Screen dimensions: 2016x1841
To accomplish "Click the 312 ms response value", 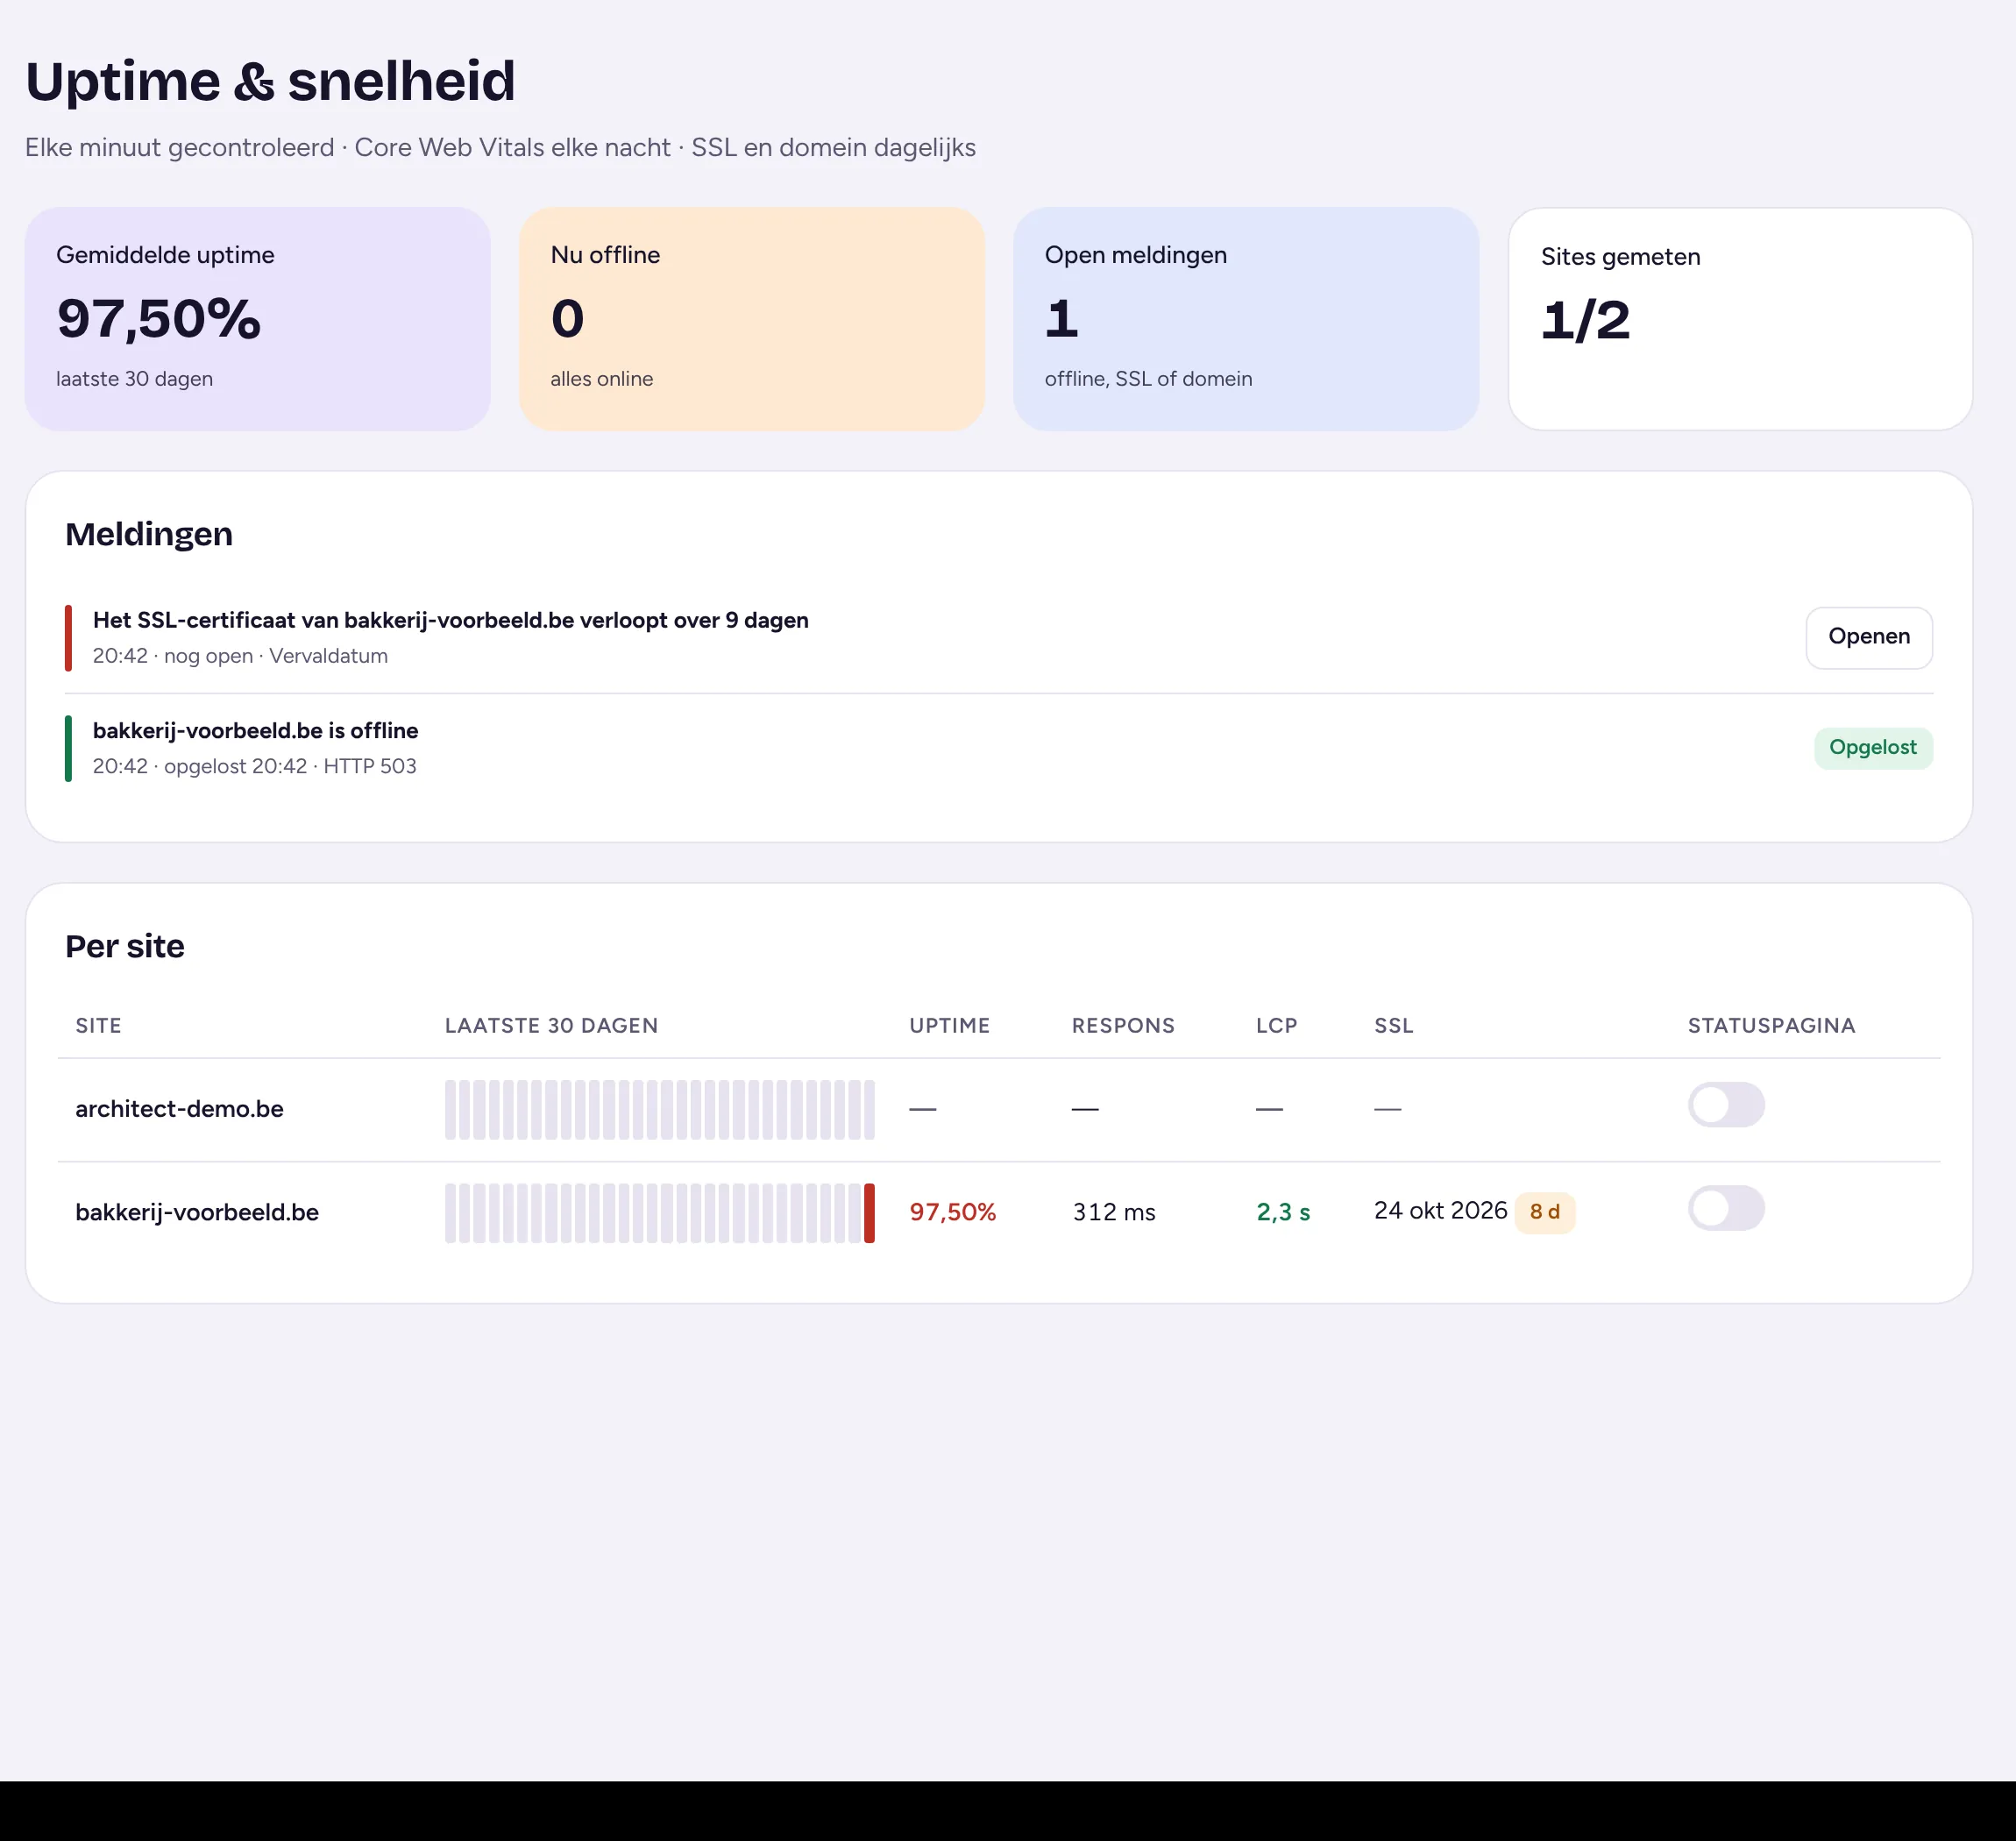I will click(x=1113, y=1212).
